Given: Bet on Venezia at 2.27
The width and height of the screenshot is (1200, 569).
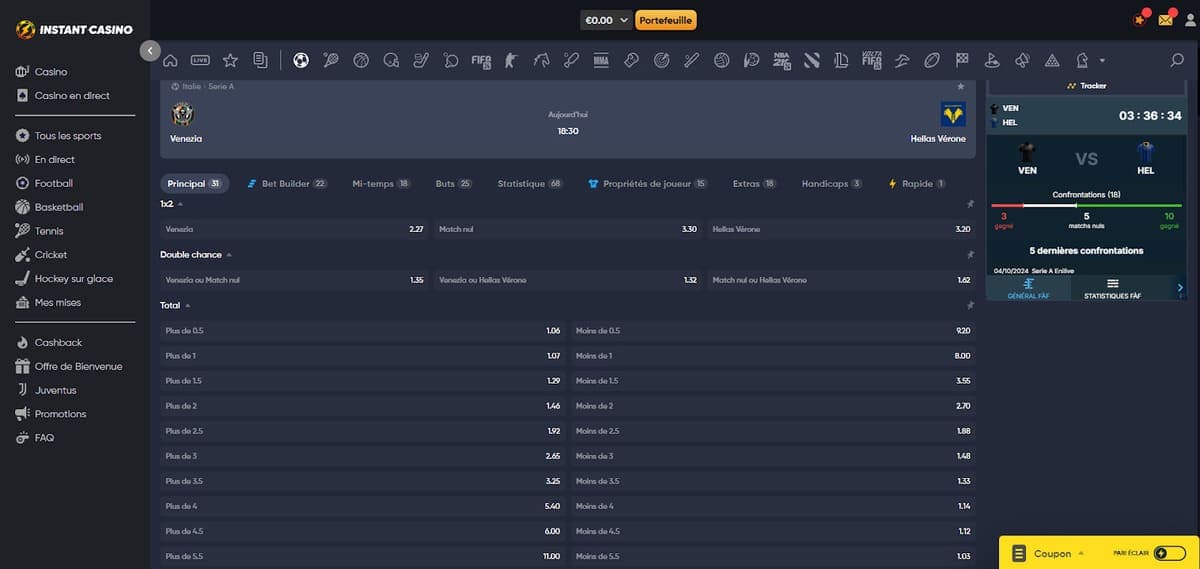Looking at the screenshot, I should [295, 229].
